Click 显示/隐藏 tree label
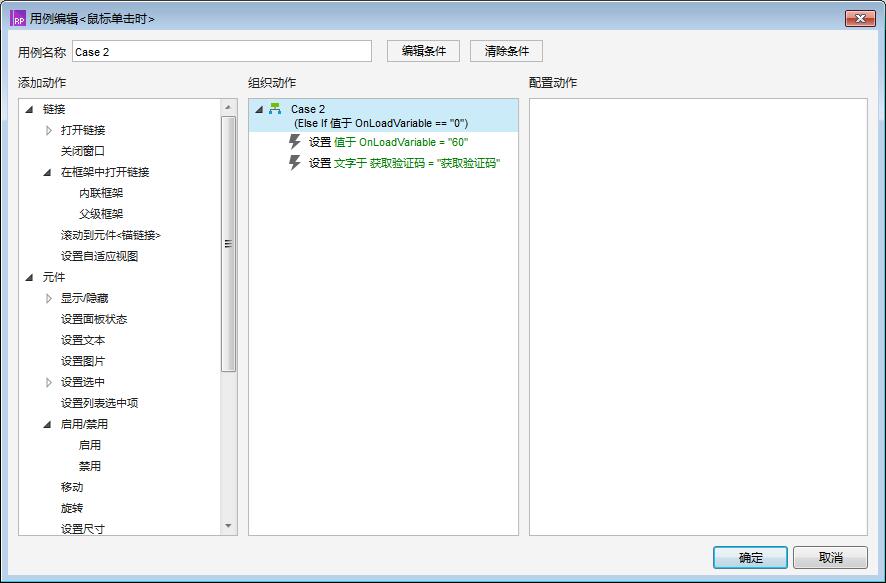The image size is (886, 583). click(85, 298)
